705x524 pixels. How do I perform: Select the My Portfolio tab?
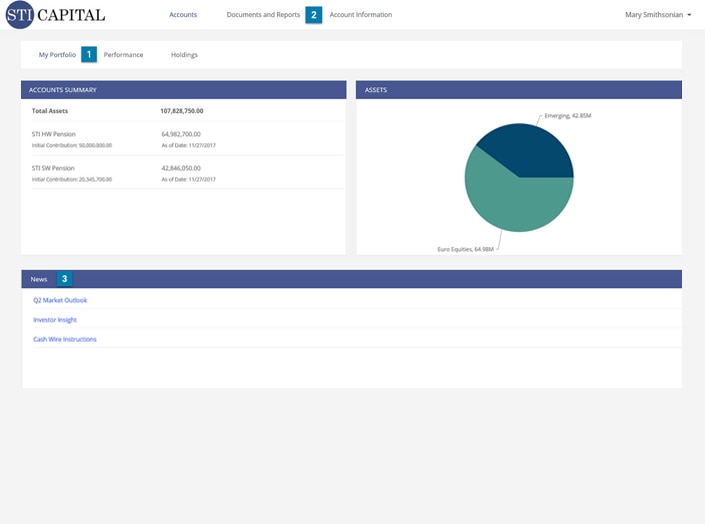coord(57,54)
